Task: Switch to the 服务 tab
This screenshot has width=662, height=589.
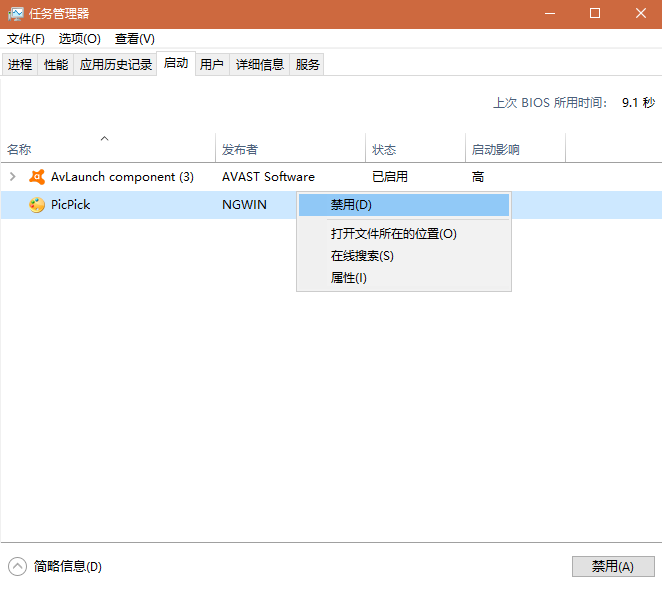Action: (x=307, y=65)
